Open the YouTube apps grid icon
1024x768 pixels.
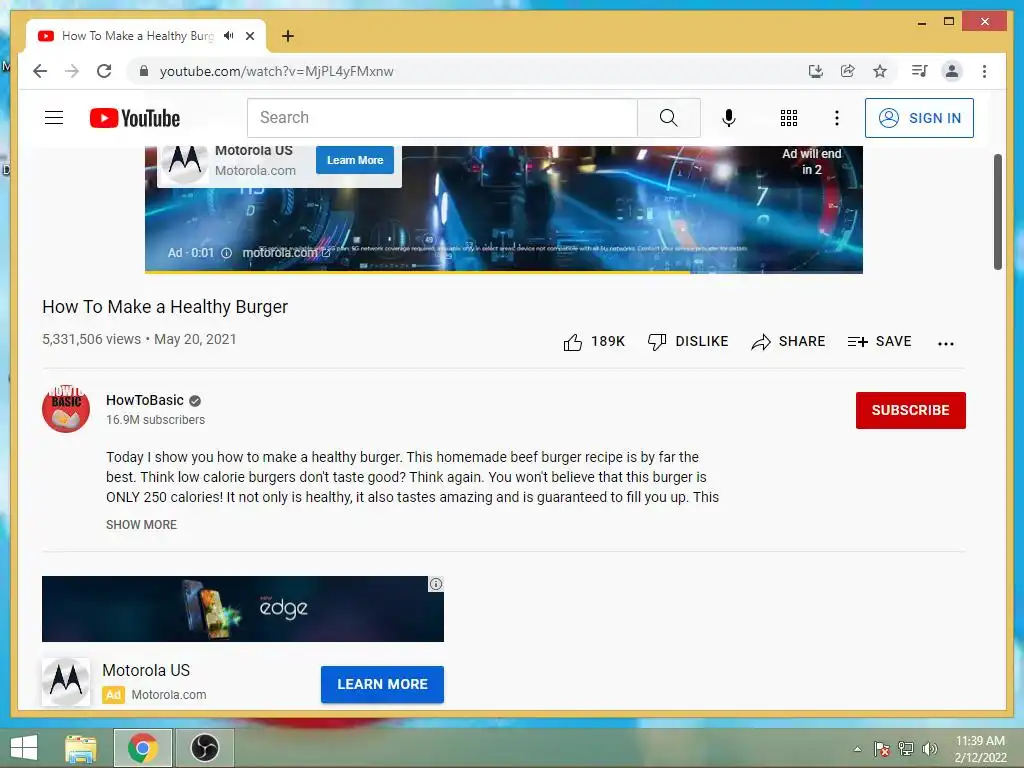coord(789,118)
